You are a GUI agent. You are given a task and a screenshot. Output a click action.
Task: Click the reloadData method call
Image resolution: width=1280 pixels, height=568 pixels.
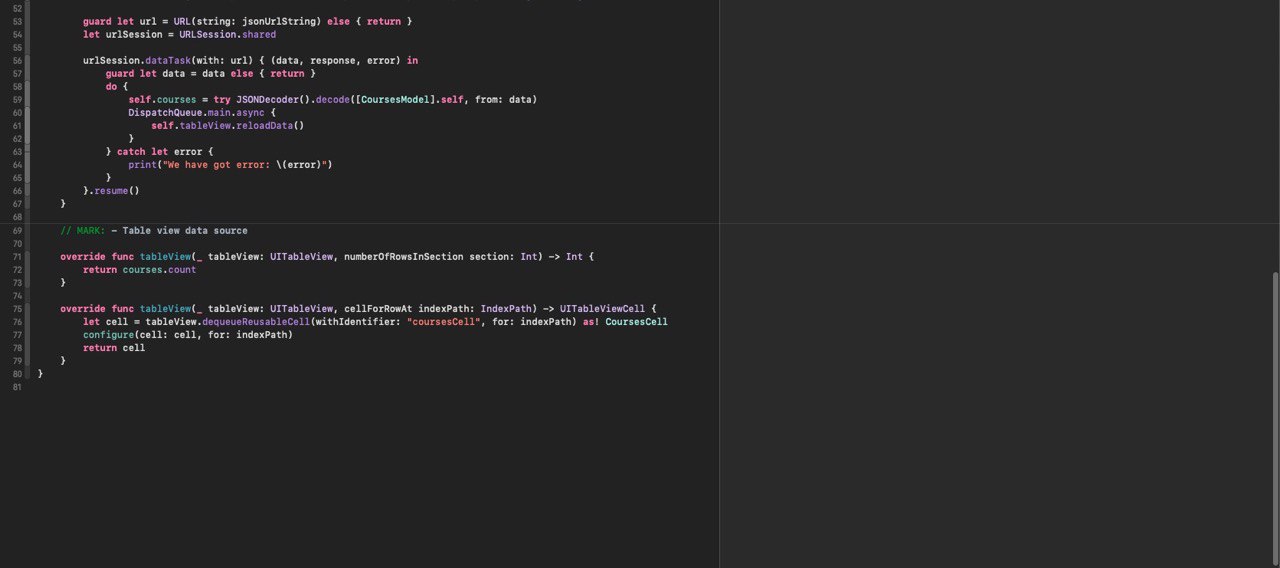pos(264,125)
